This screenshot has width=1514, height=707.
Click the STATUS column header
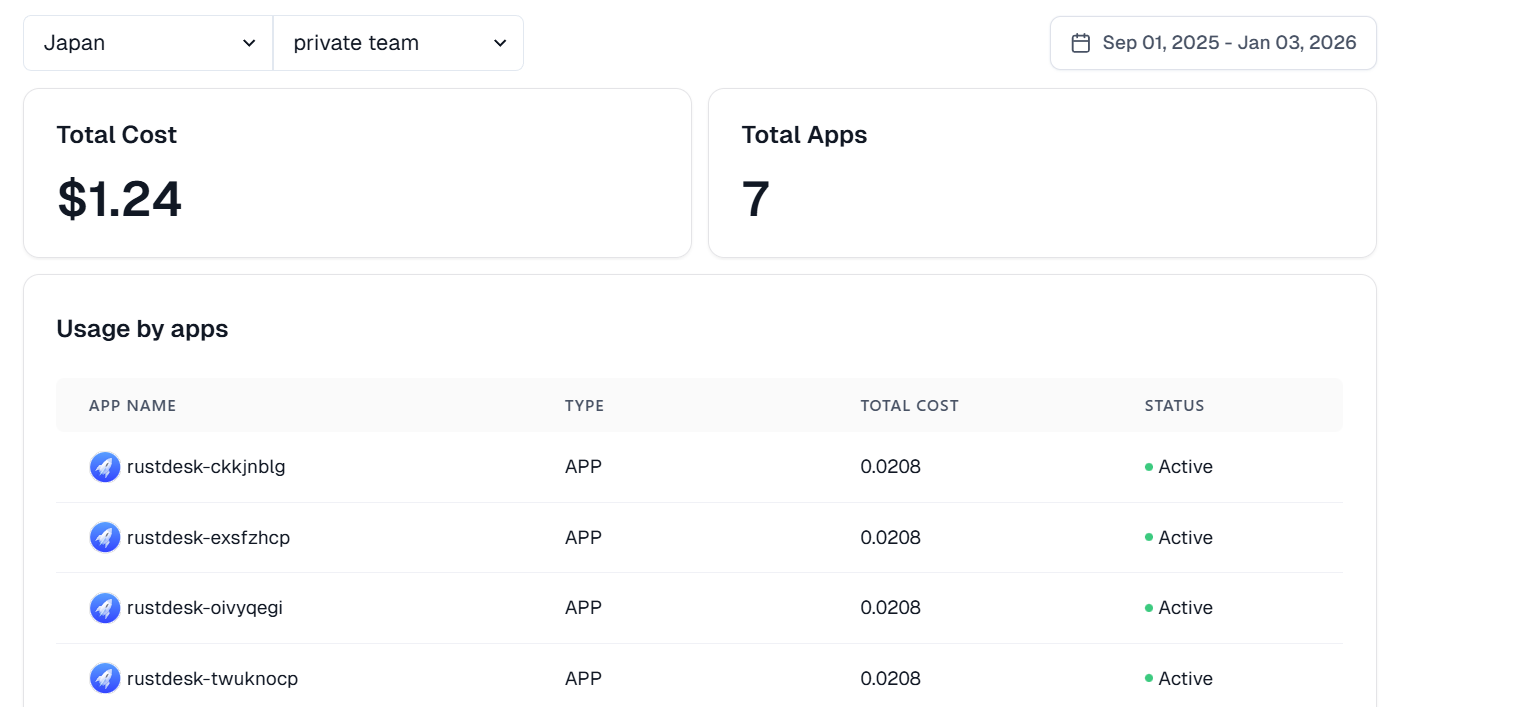[x=1174, y=406]
